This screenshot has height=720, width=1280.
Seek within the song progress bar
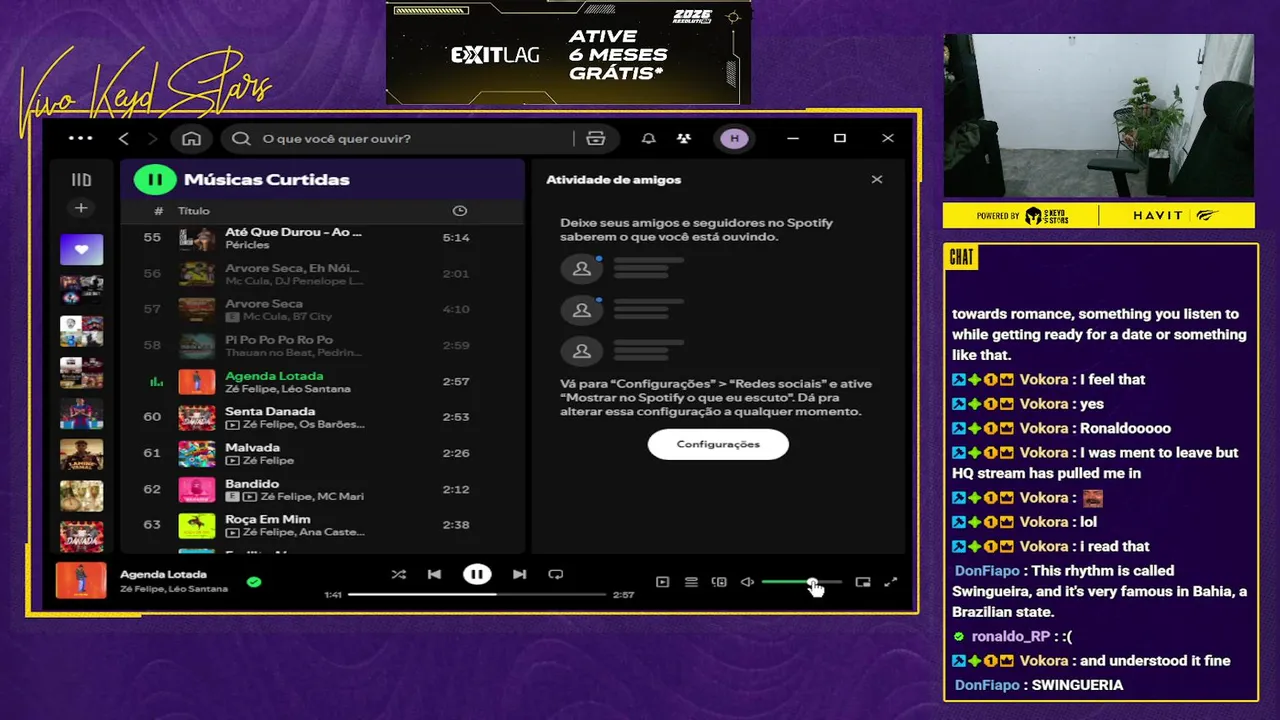(477, 595)
